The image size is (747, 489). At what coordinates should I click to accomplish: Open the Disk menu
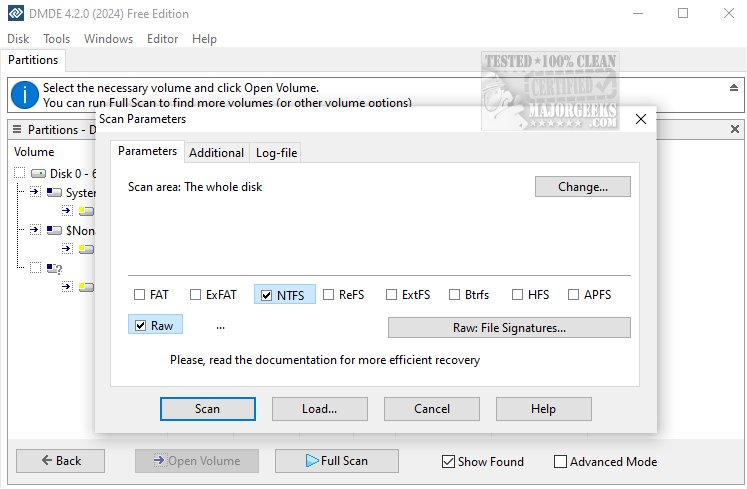point(18,39)
